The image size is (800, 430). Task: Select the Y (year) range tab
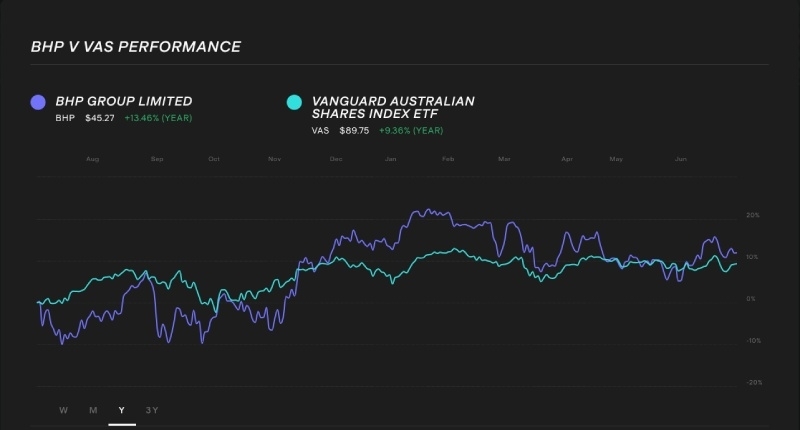(x=121, y=410)
